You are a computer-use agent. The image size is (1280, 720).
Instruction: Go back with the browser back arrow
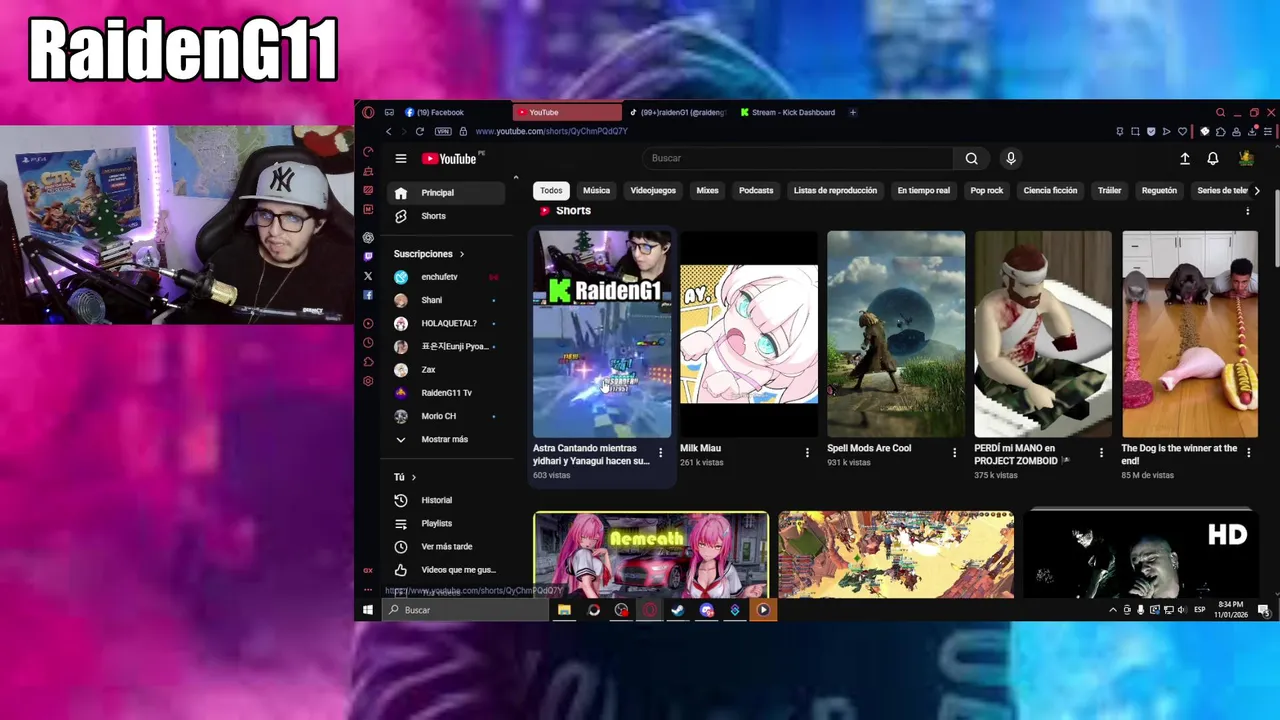pyautogui.click(x=389, y=131)
